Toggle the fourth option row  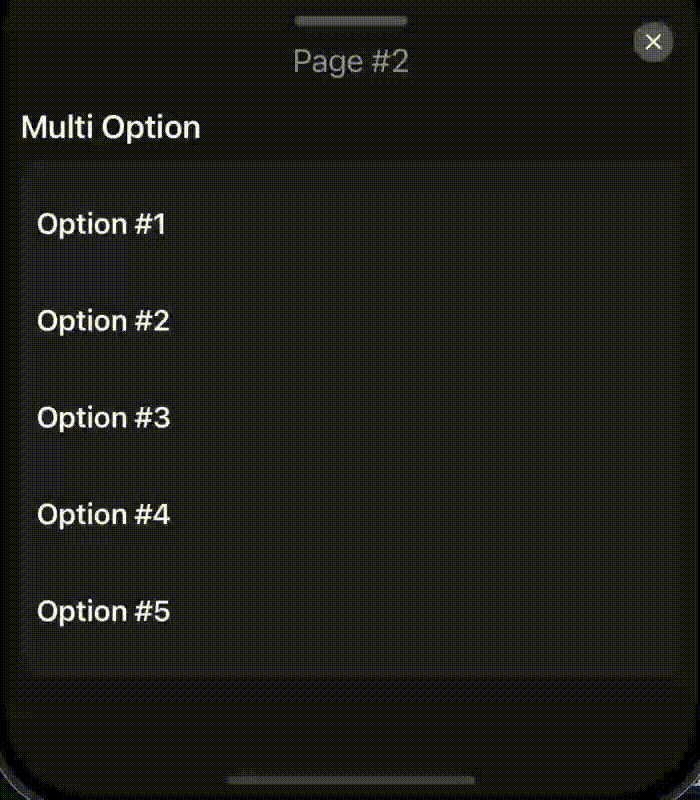coord(103,514)
